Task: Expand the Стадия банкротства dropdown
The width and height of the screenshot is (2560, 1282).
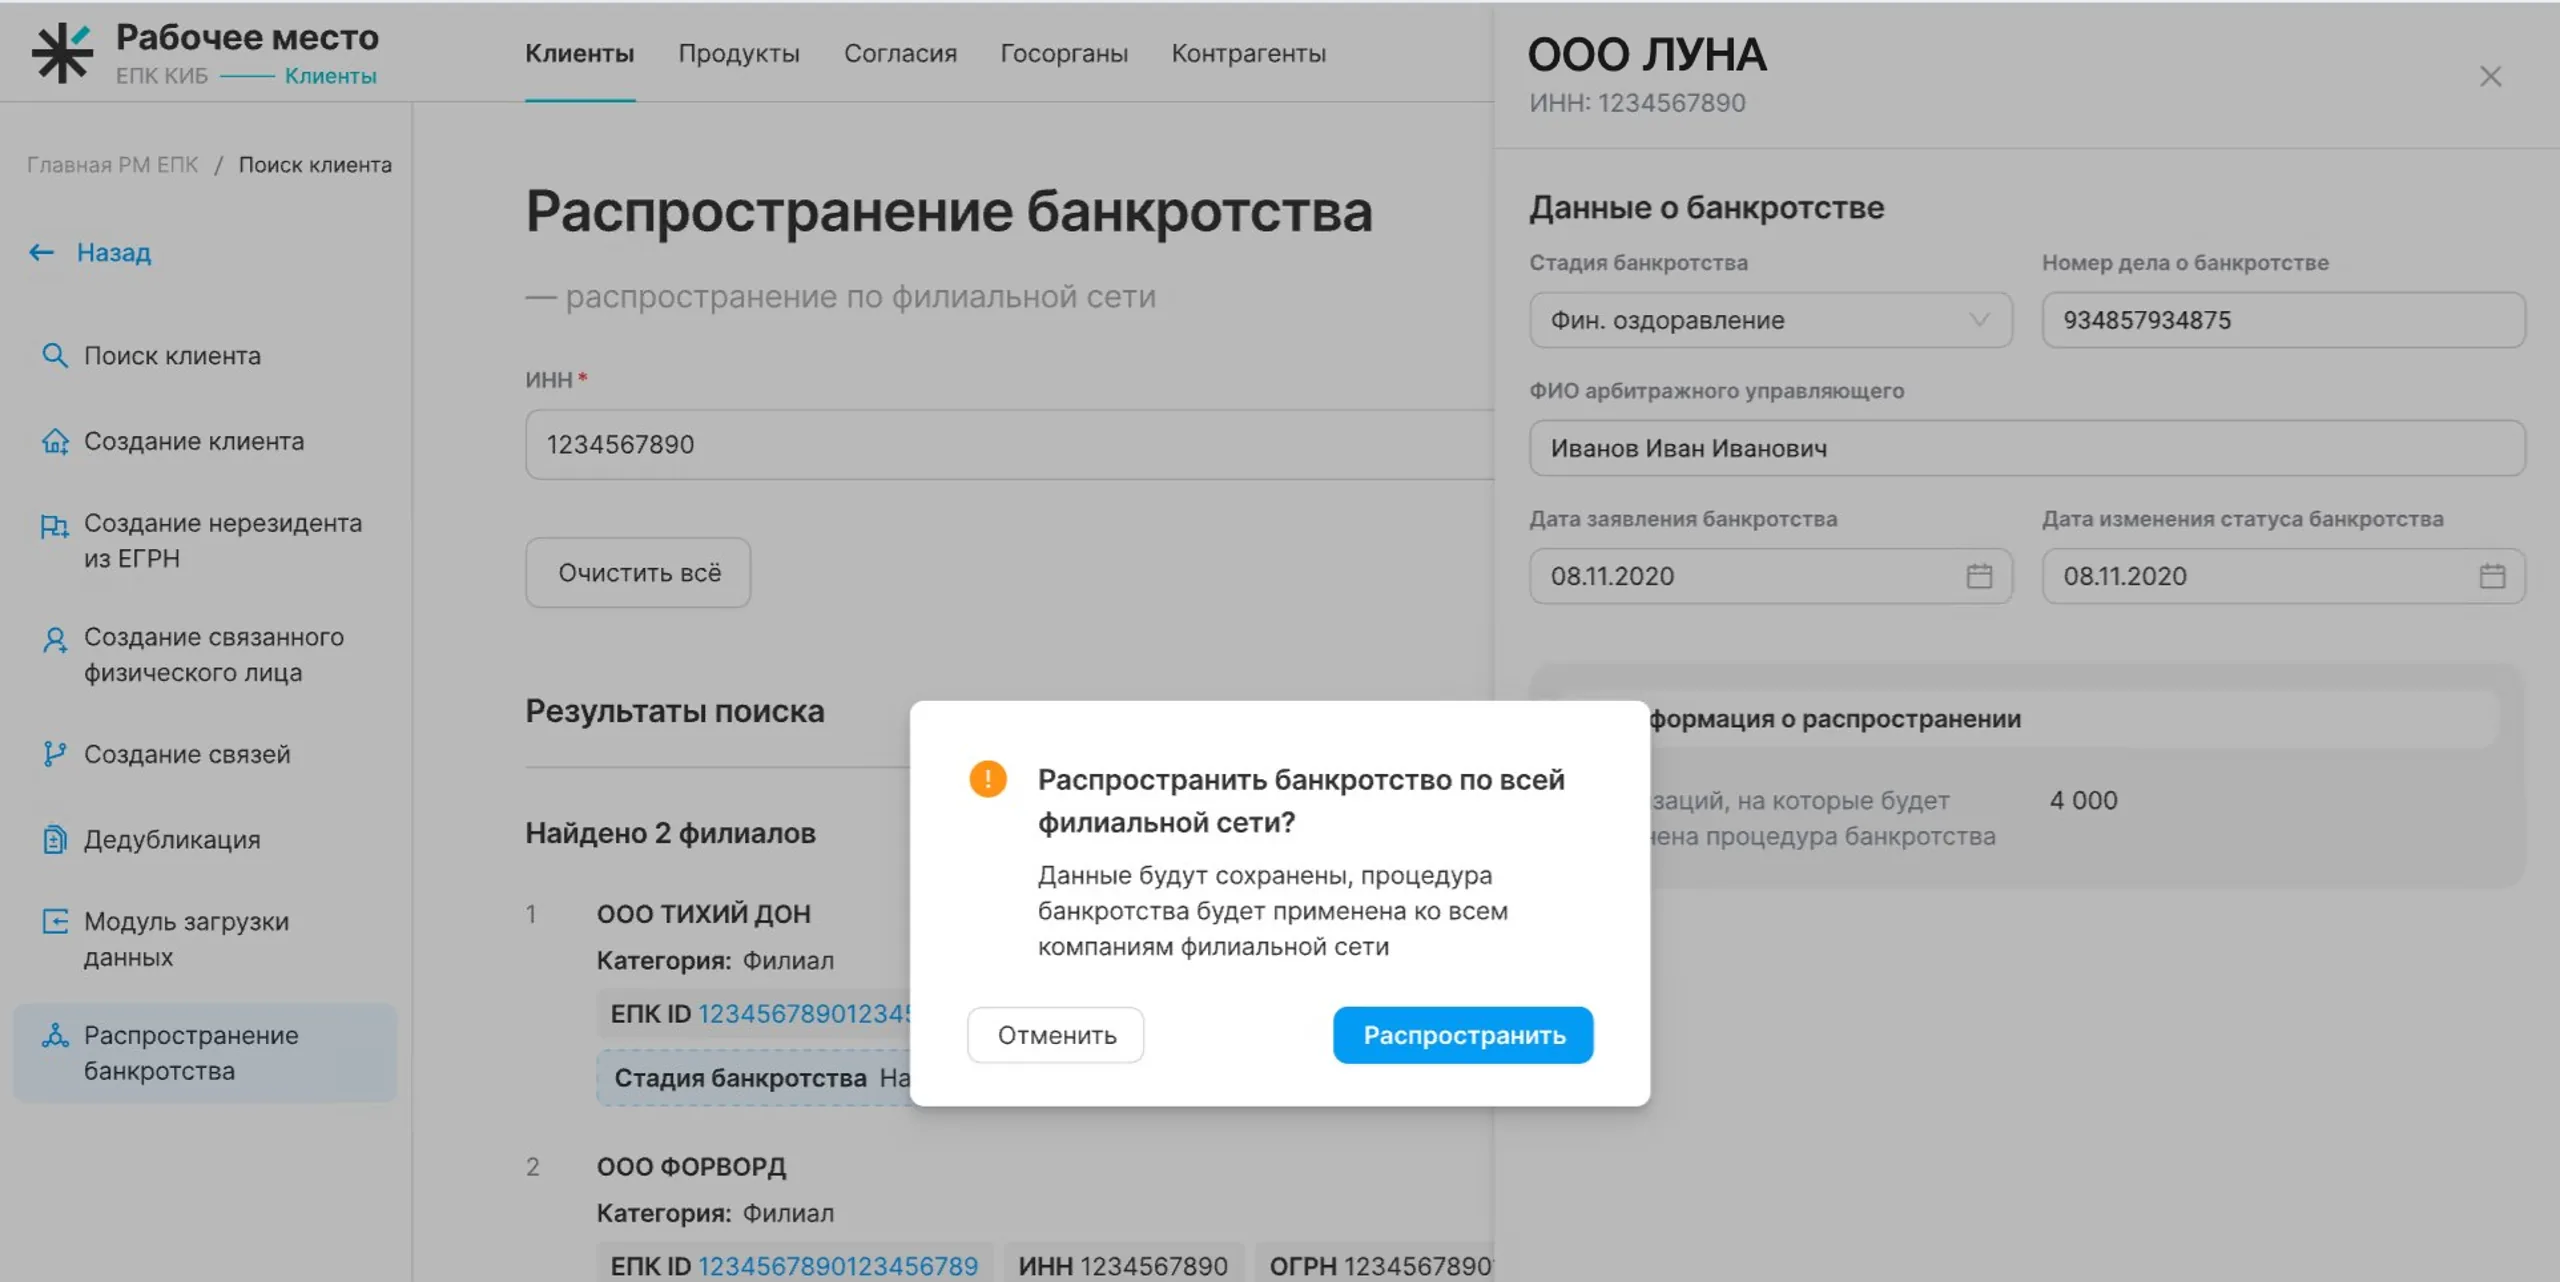Action: (x=1770, y=320)
